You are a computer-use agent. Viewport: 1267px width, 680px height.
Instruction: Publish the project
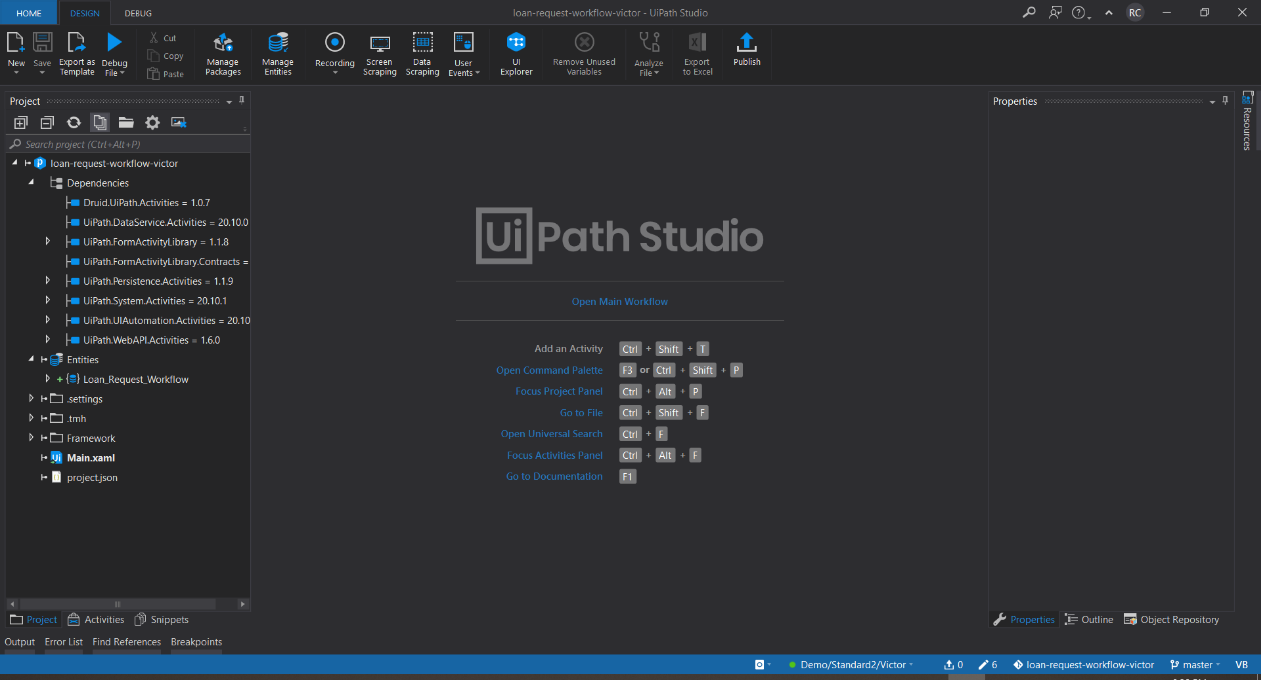tap(747, 48)
